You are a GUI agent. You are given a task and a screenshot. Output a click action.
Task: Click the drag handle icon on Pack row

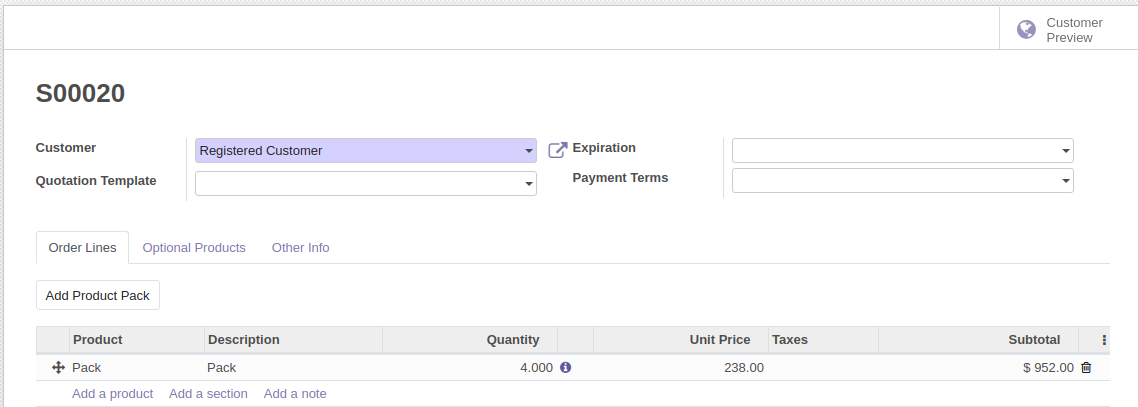pyautogui.click(x=59, y=368)
